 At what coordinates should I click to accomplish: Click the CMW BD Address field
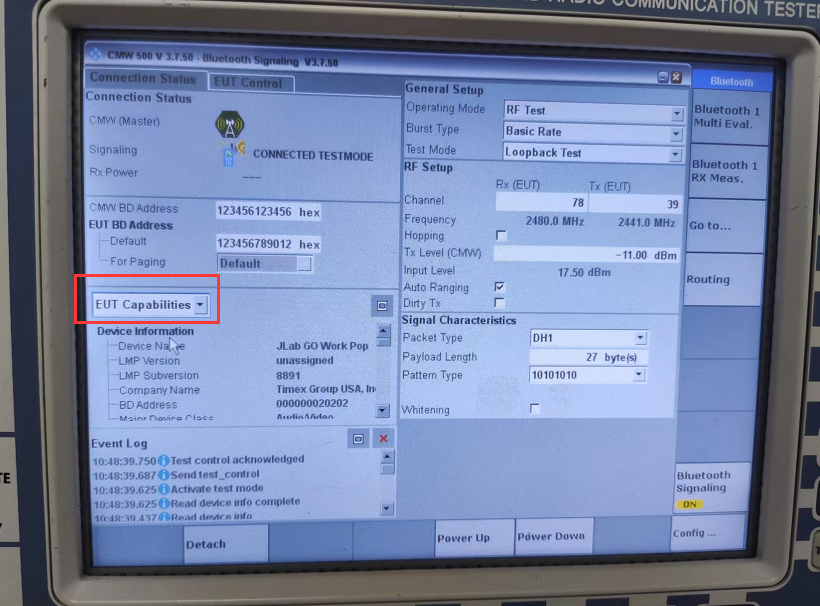click(x=268, y=211)
